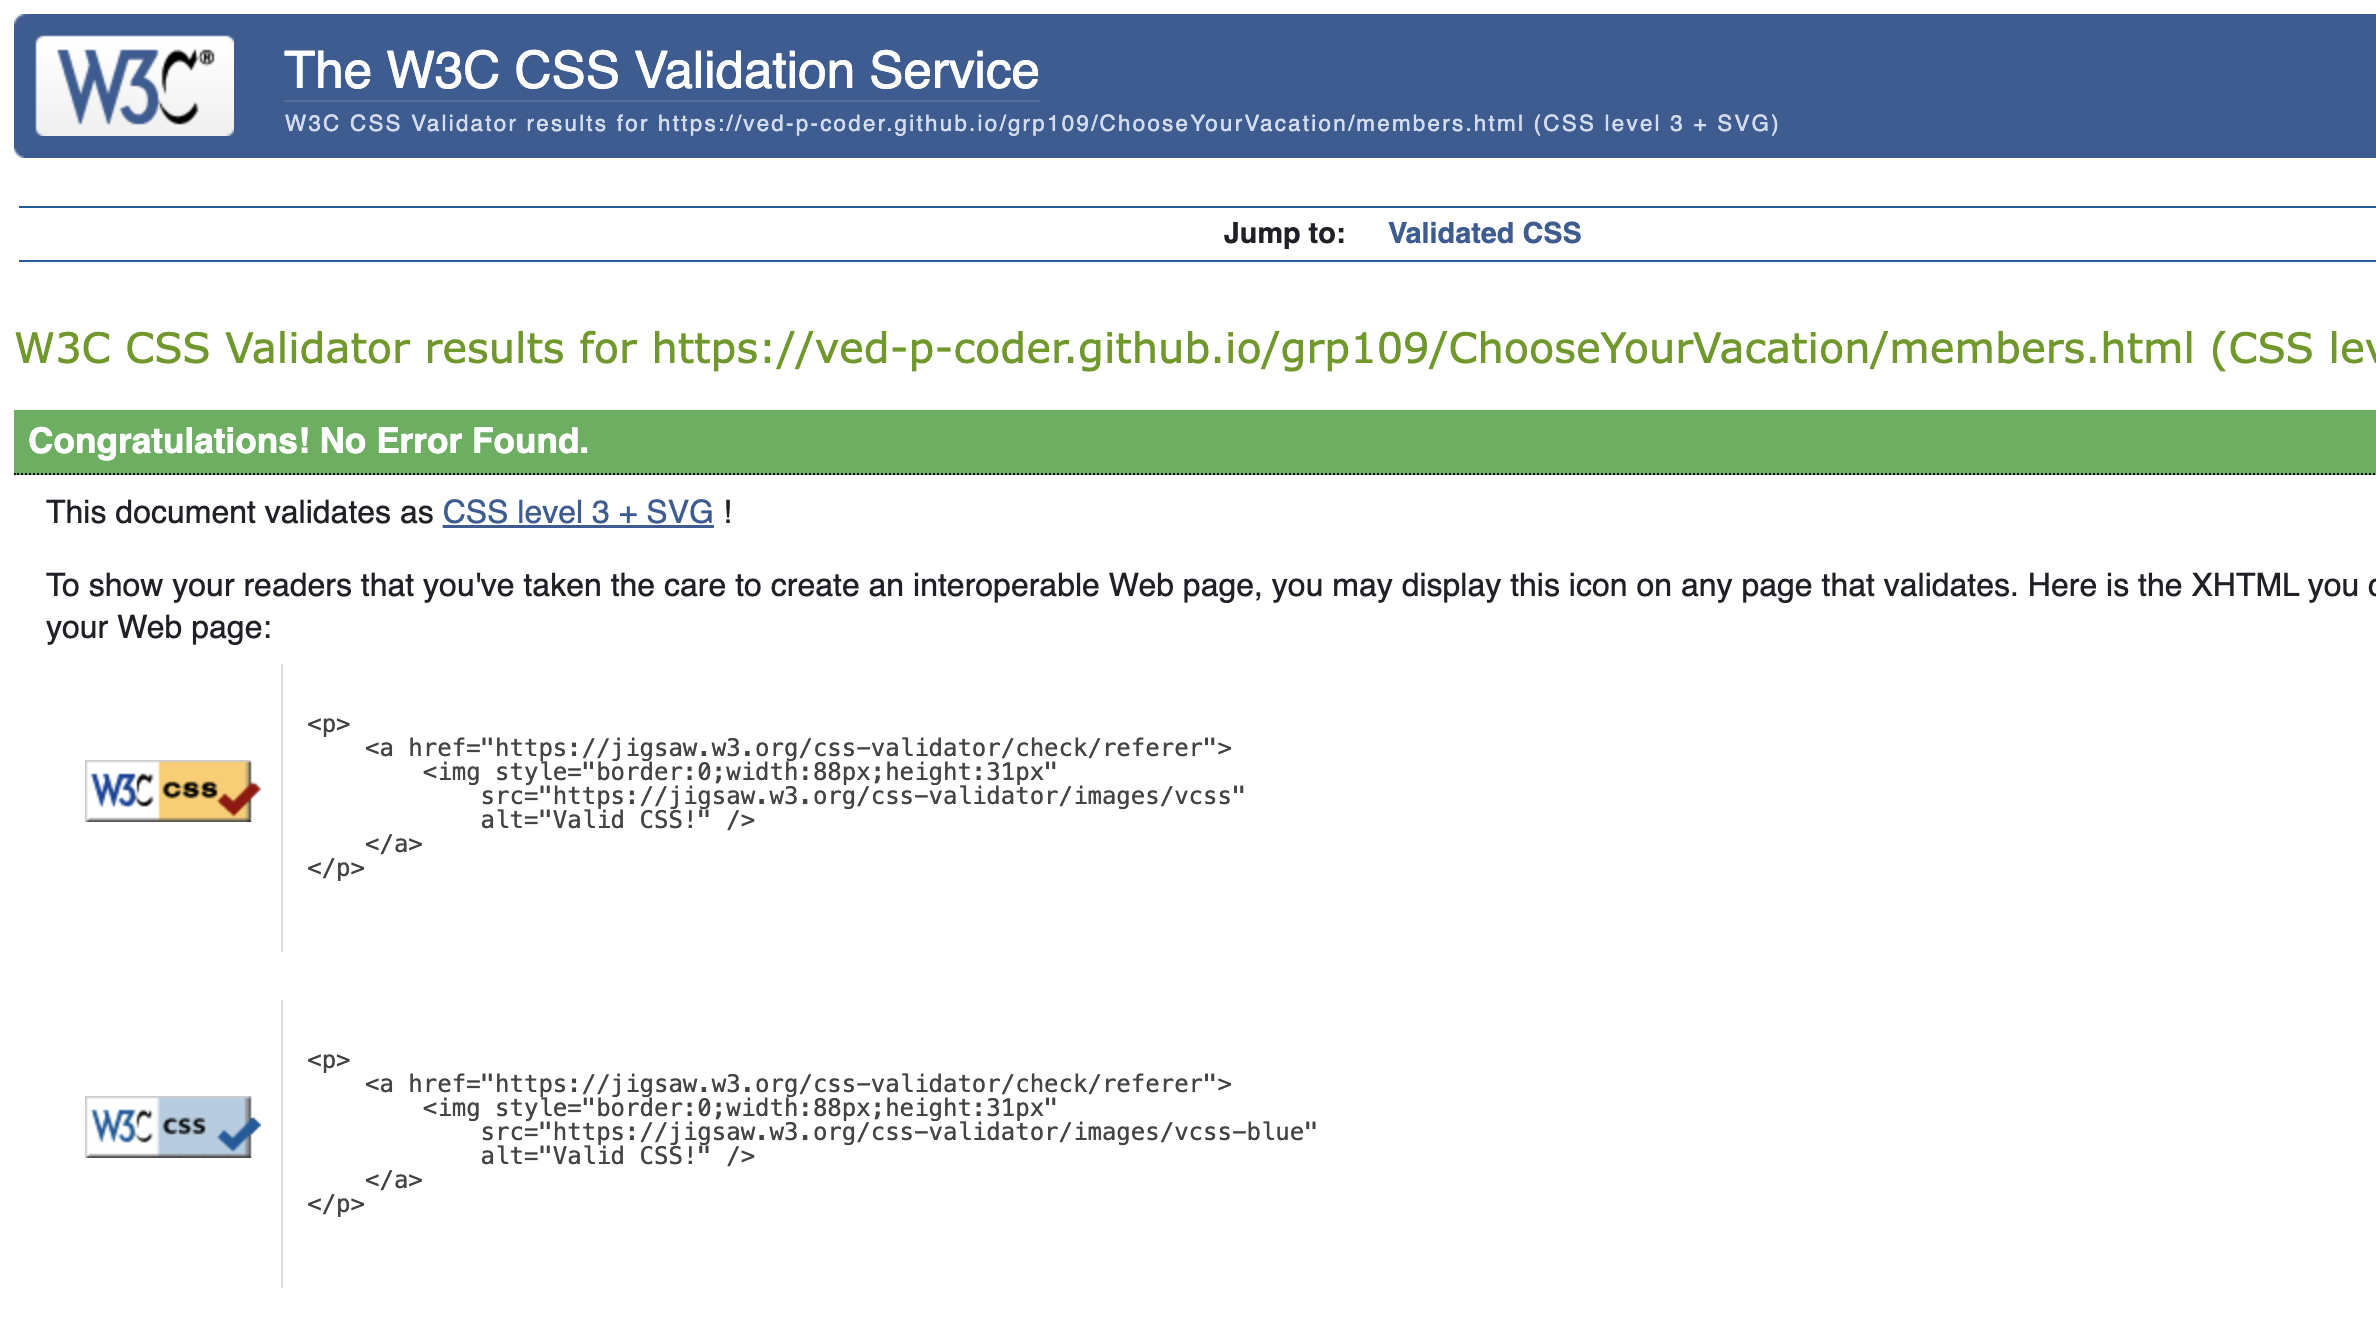Open the CSS level 3 + SVG link
Screen dimensions: 2376x1326
[578, 512]
